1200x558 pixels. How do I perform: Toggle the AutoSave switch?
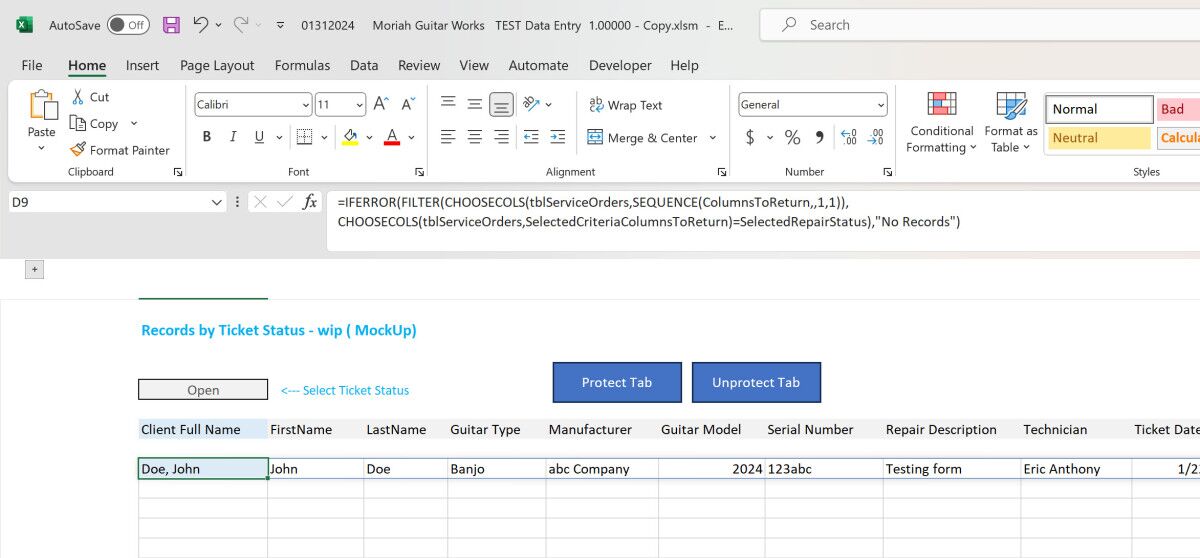click(x=128, y=25)
